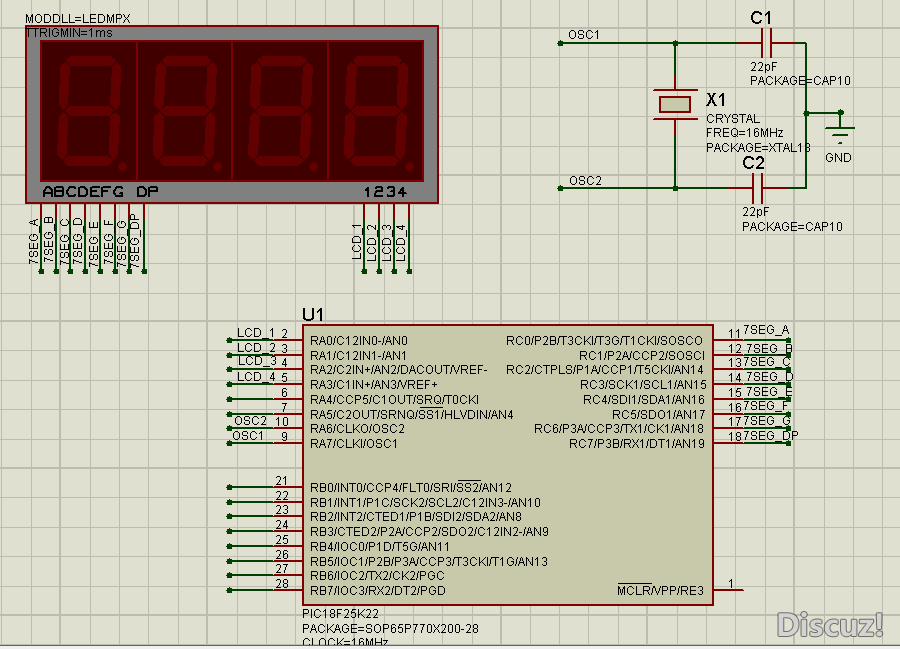Click the TTRIGMIN=1ms property text
This screenshot has width=900, height=649.
[69, 33]
